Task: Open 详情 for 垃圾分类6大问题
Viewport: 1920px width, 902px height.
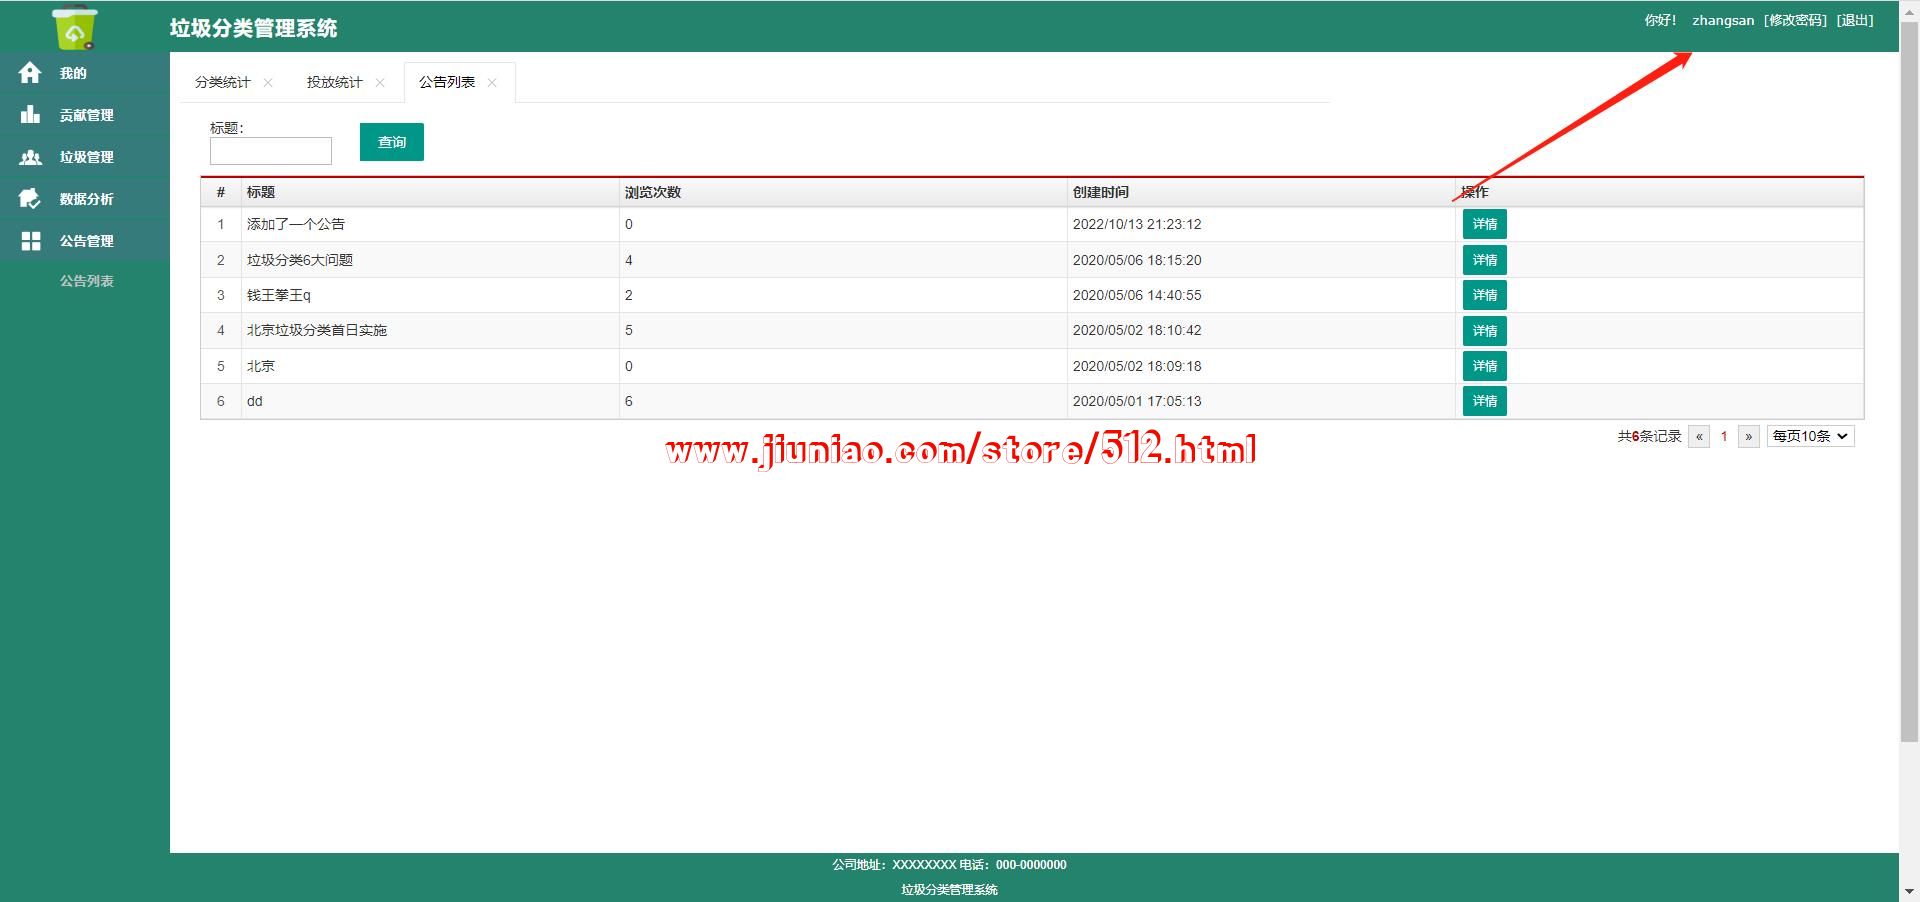Action: [1484, 260]
